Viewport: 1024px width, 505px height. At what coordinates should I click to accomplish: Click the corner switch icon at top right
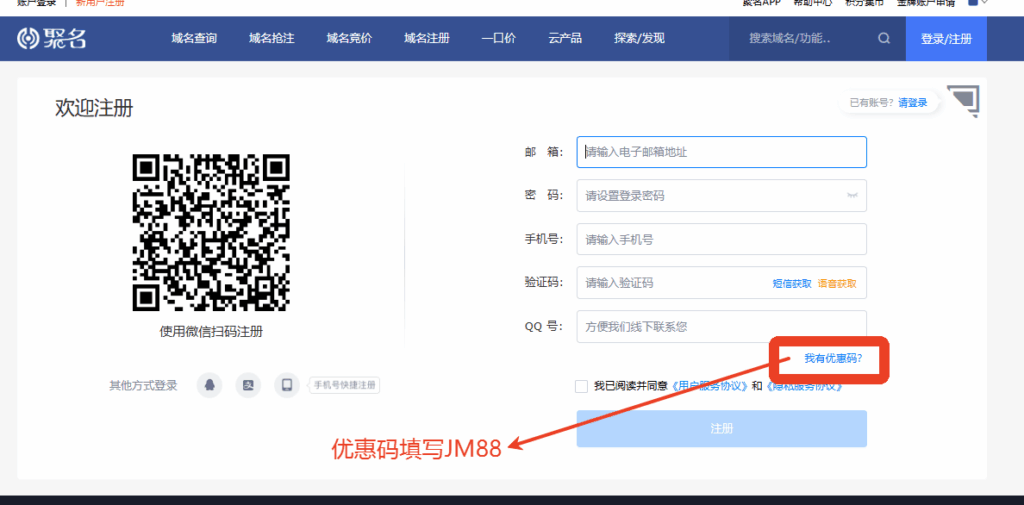click(x=963, y=101)
